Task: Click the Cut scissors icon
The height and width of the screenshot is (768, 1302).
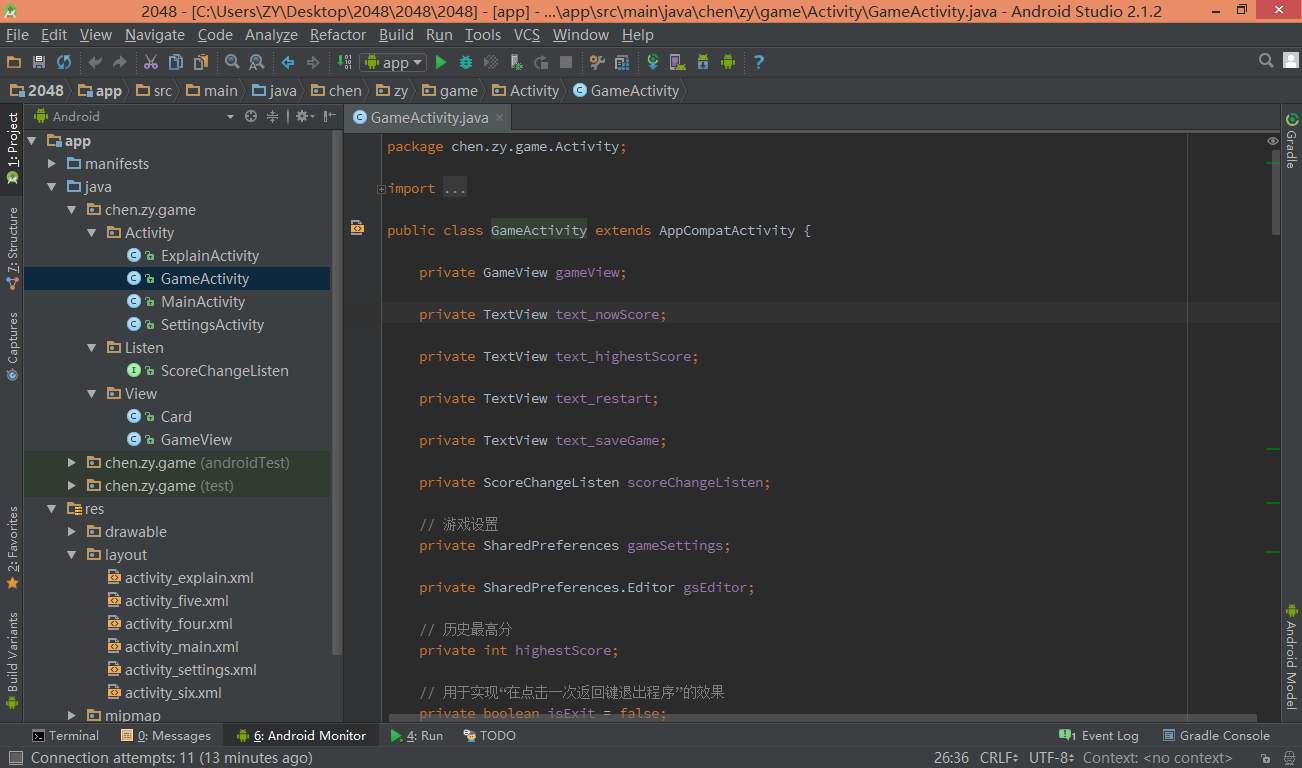Action: pyautogui.click(x=151, y=62)
